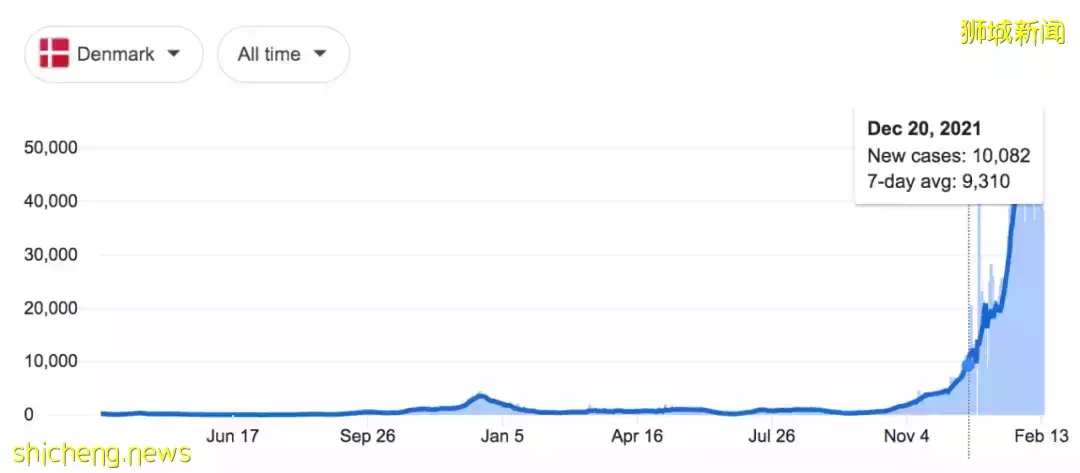Select the Jan 5 date label
The image size is (1080, 473).
[x=503, y=436]
